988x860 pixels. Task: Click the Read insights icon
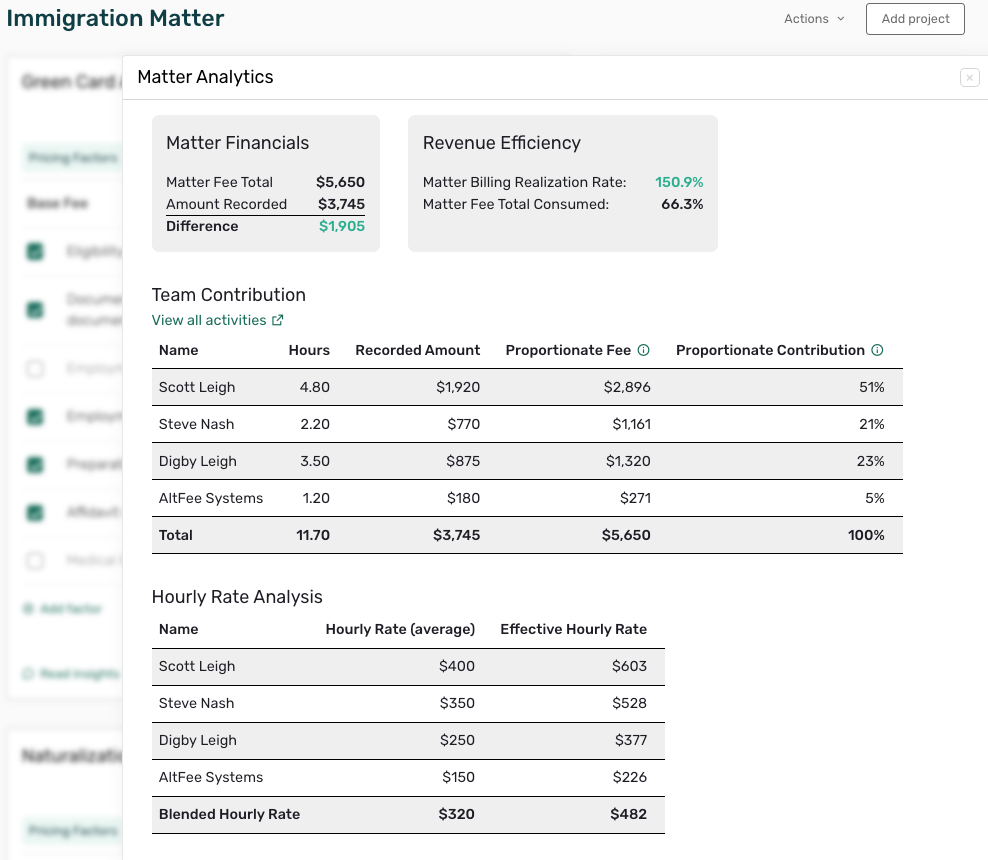(x=28, y=674)
